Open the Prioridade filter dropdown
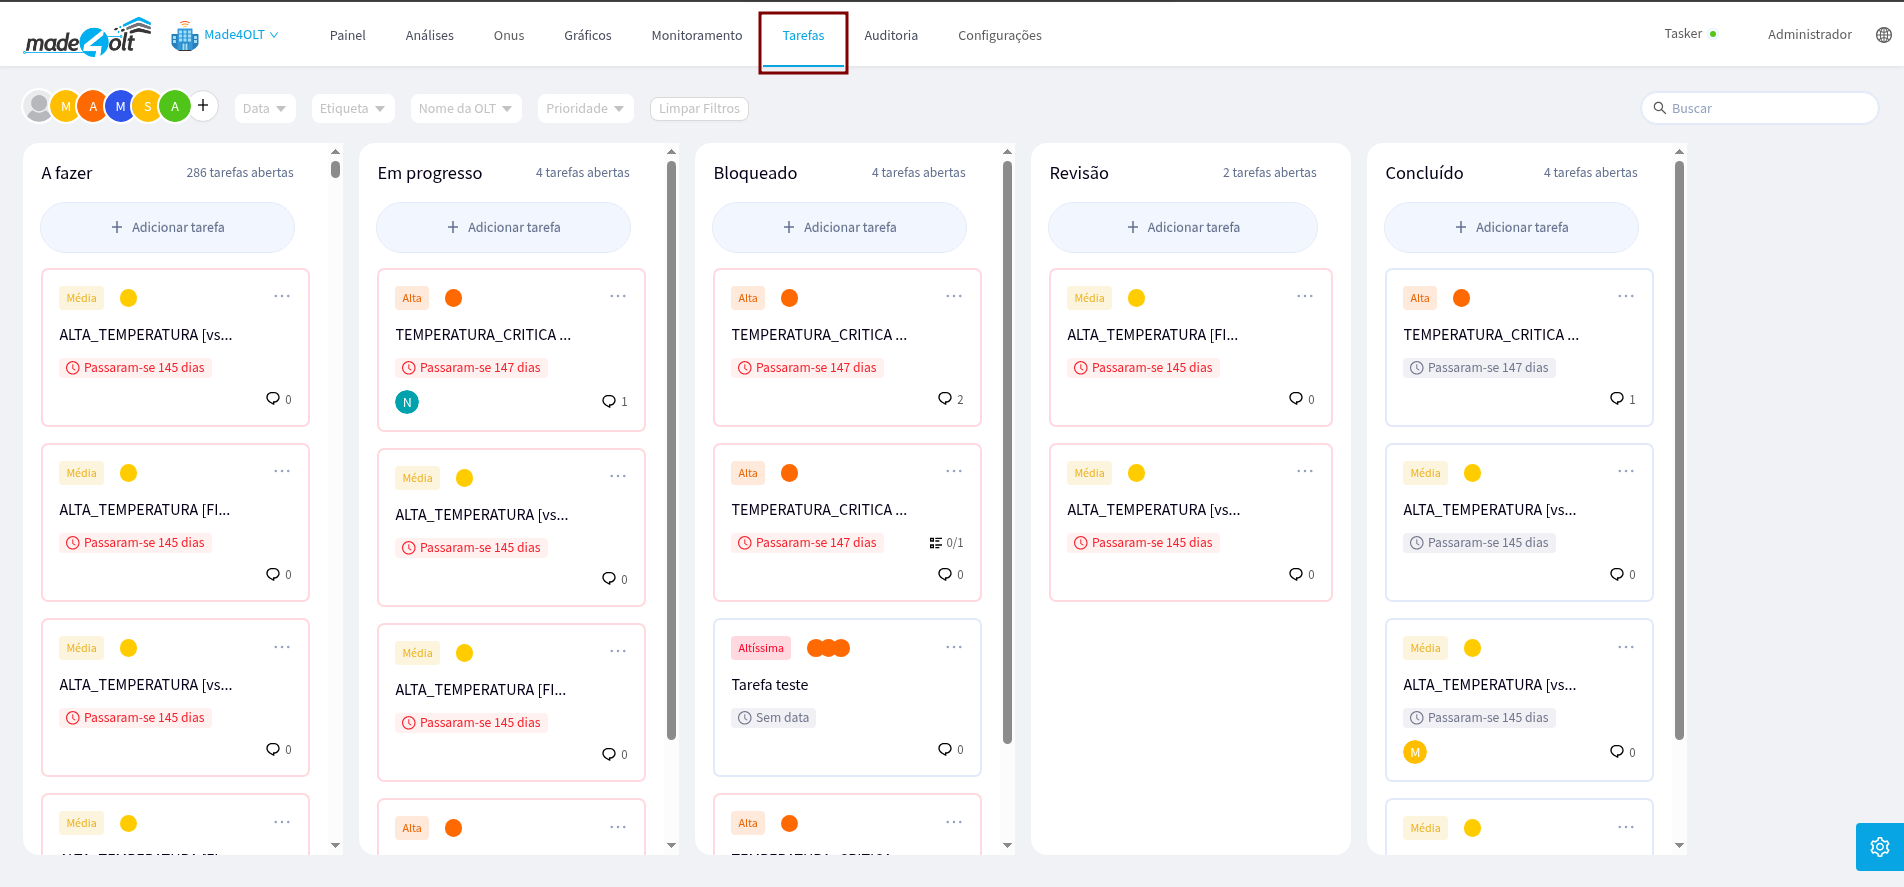 pos(584,108)
